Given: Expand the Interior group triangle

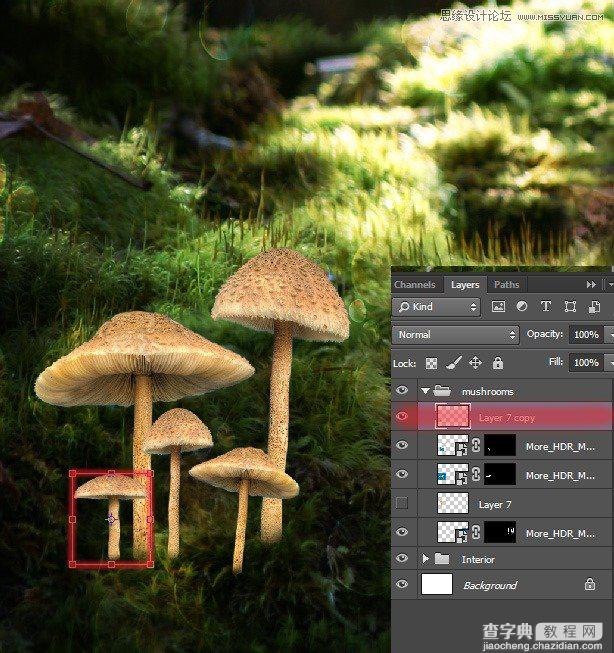Looking at the screenshot, I should point(425,558).
